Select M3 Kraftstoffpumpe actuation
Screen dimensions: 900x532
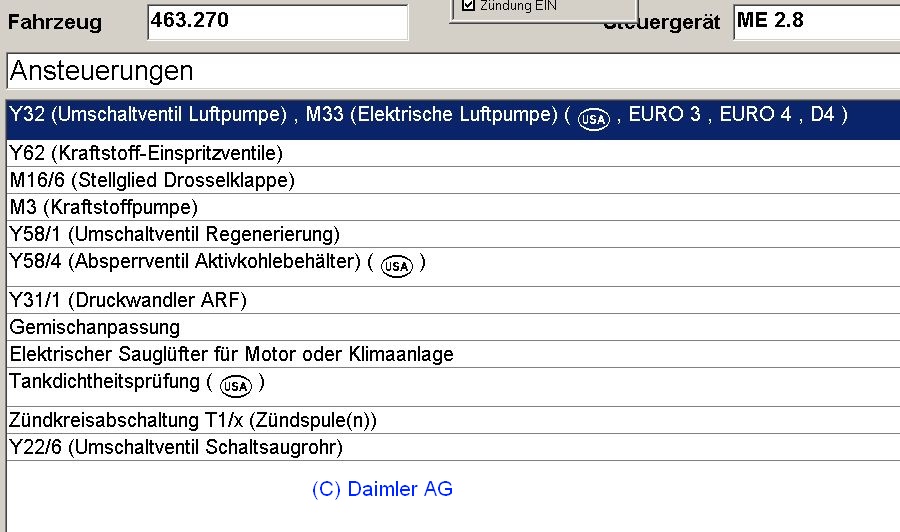(x=104, y=207)
